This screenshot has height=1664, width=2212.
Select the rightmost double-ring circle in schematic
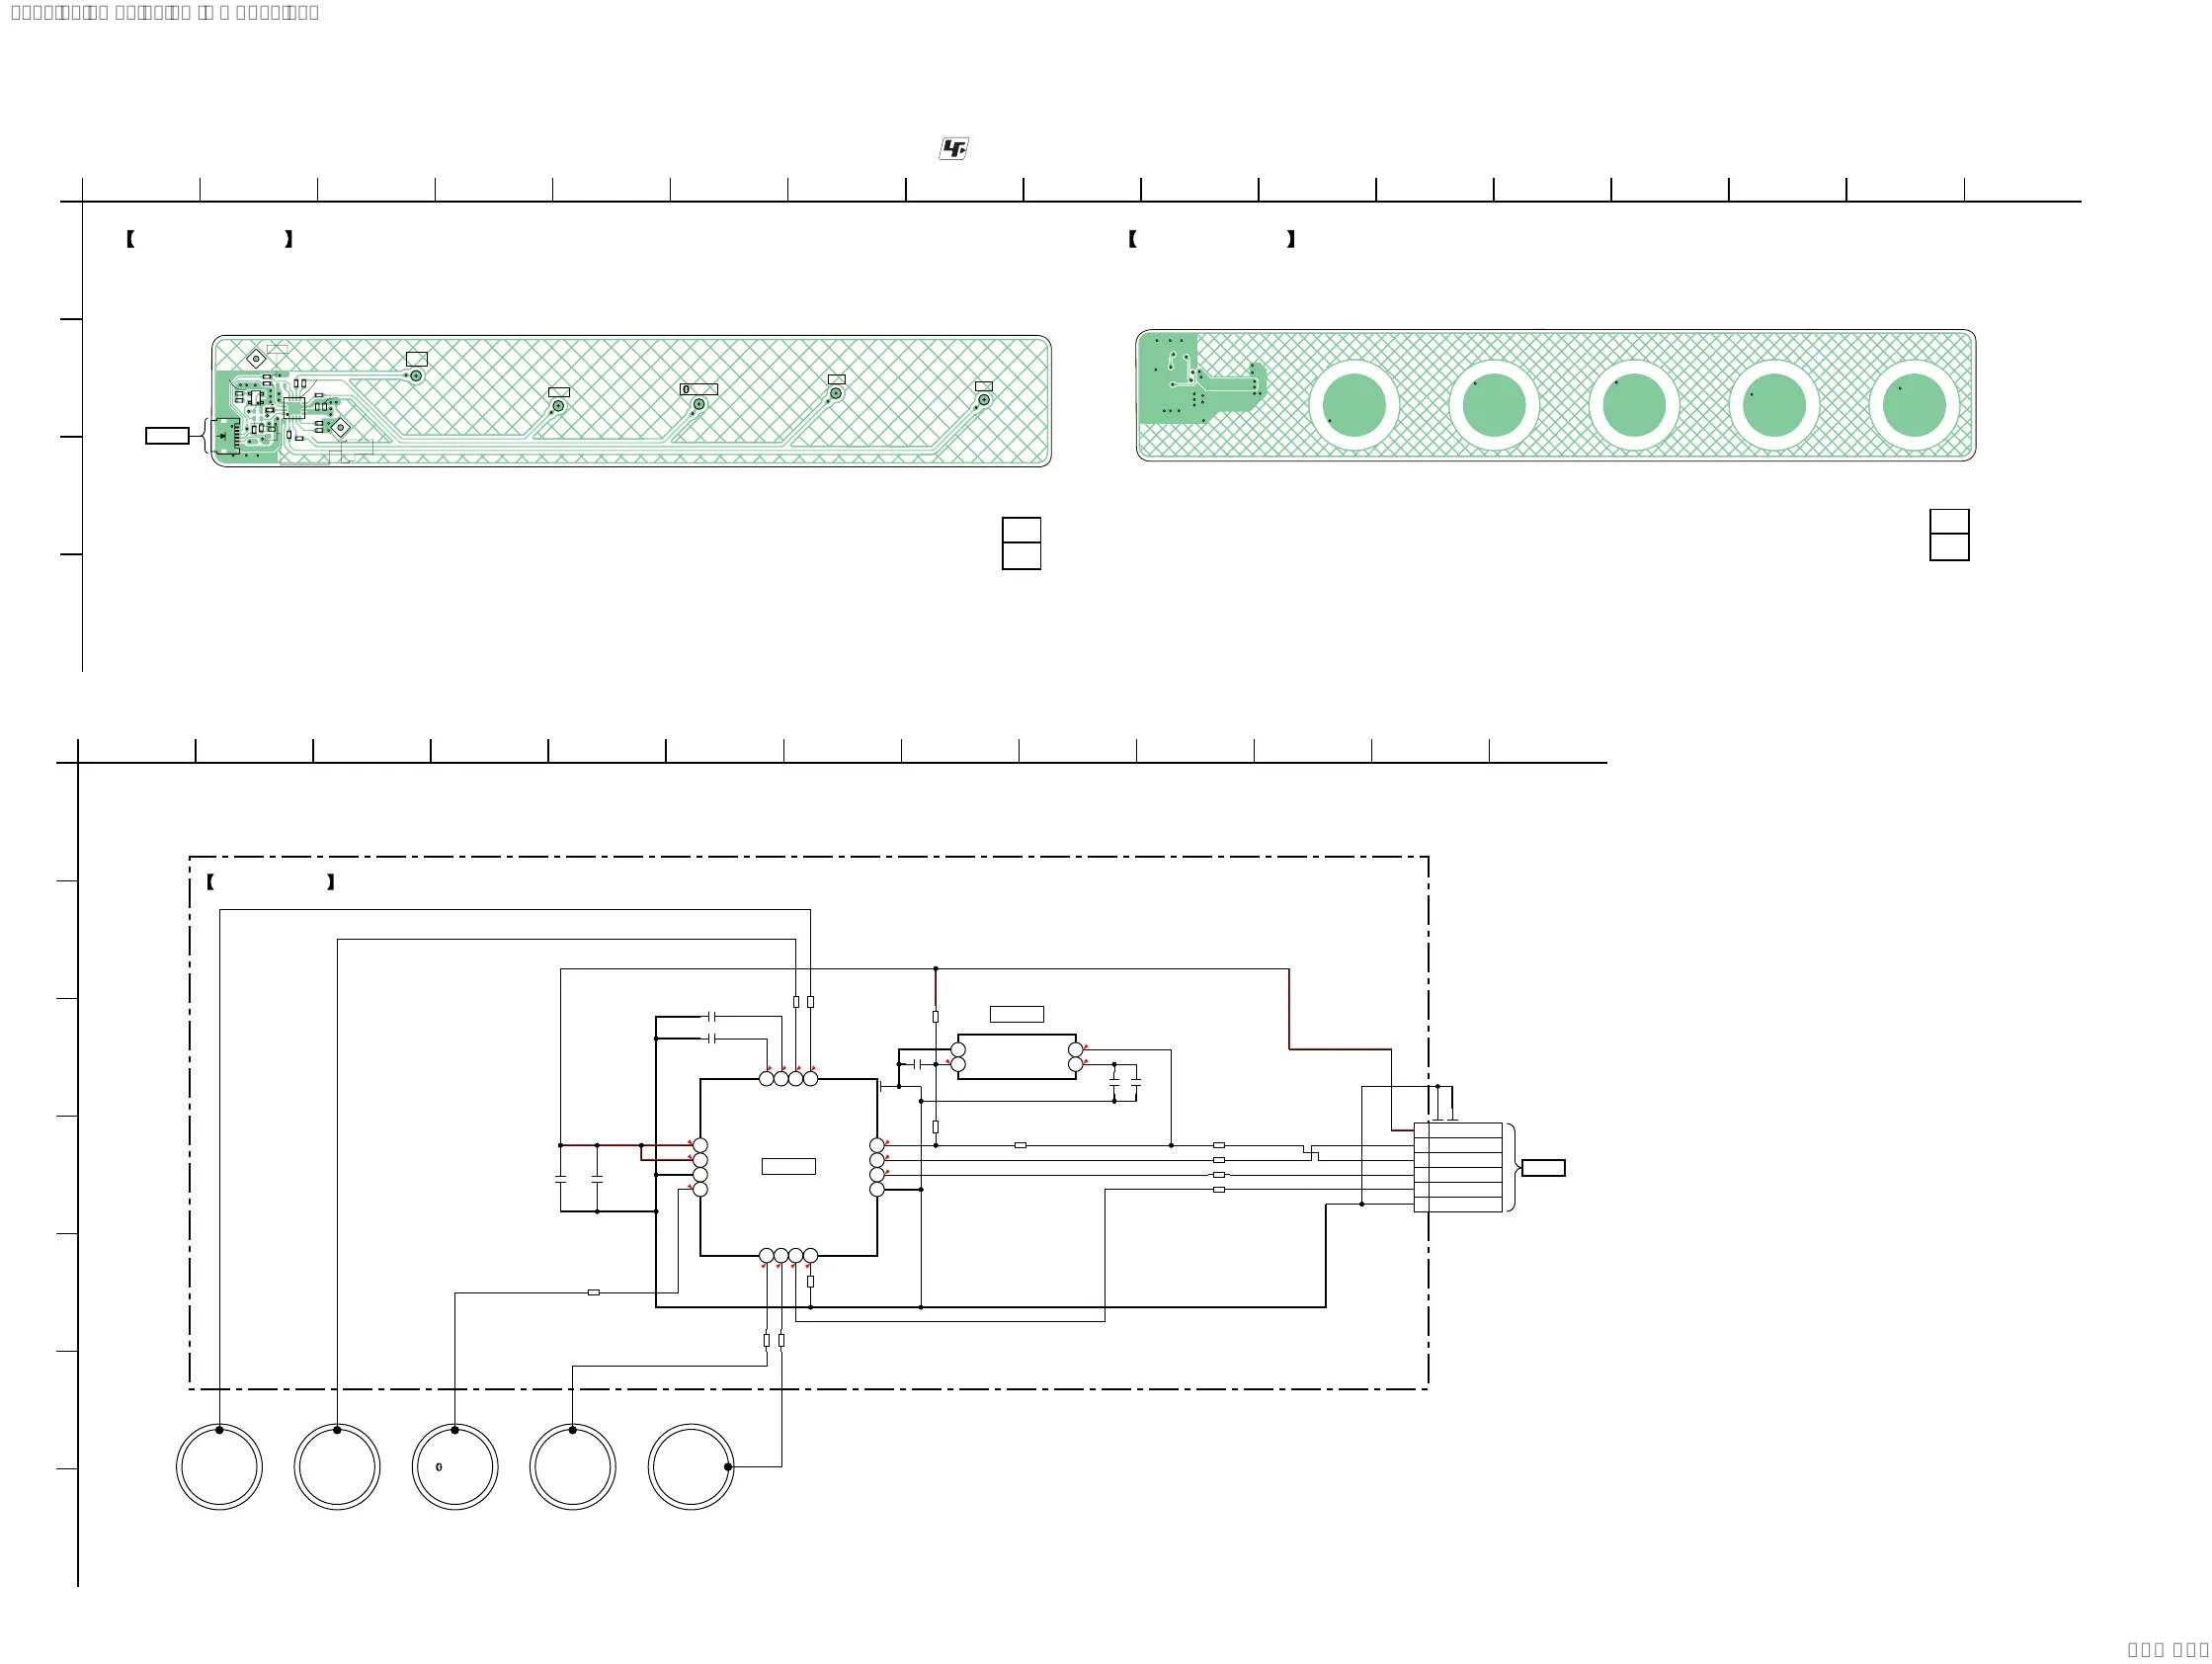pyautogui.click(x=691, y=1467)
